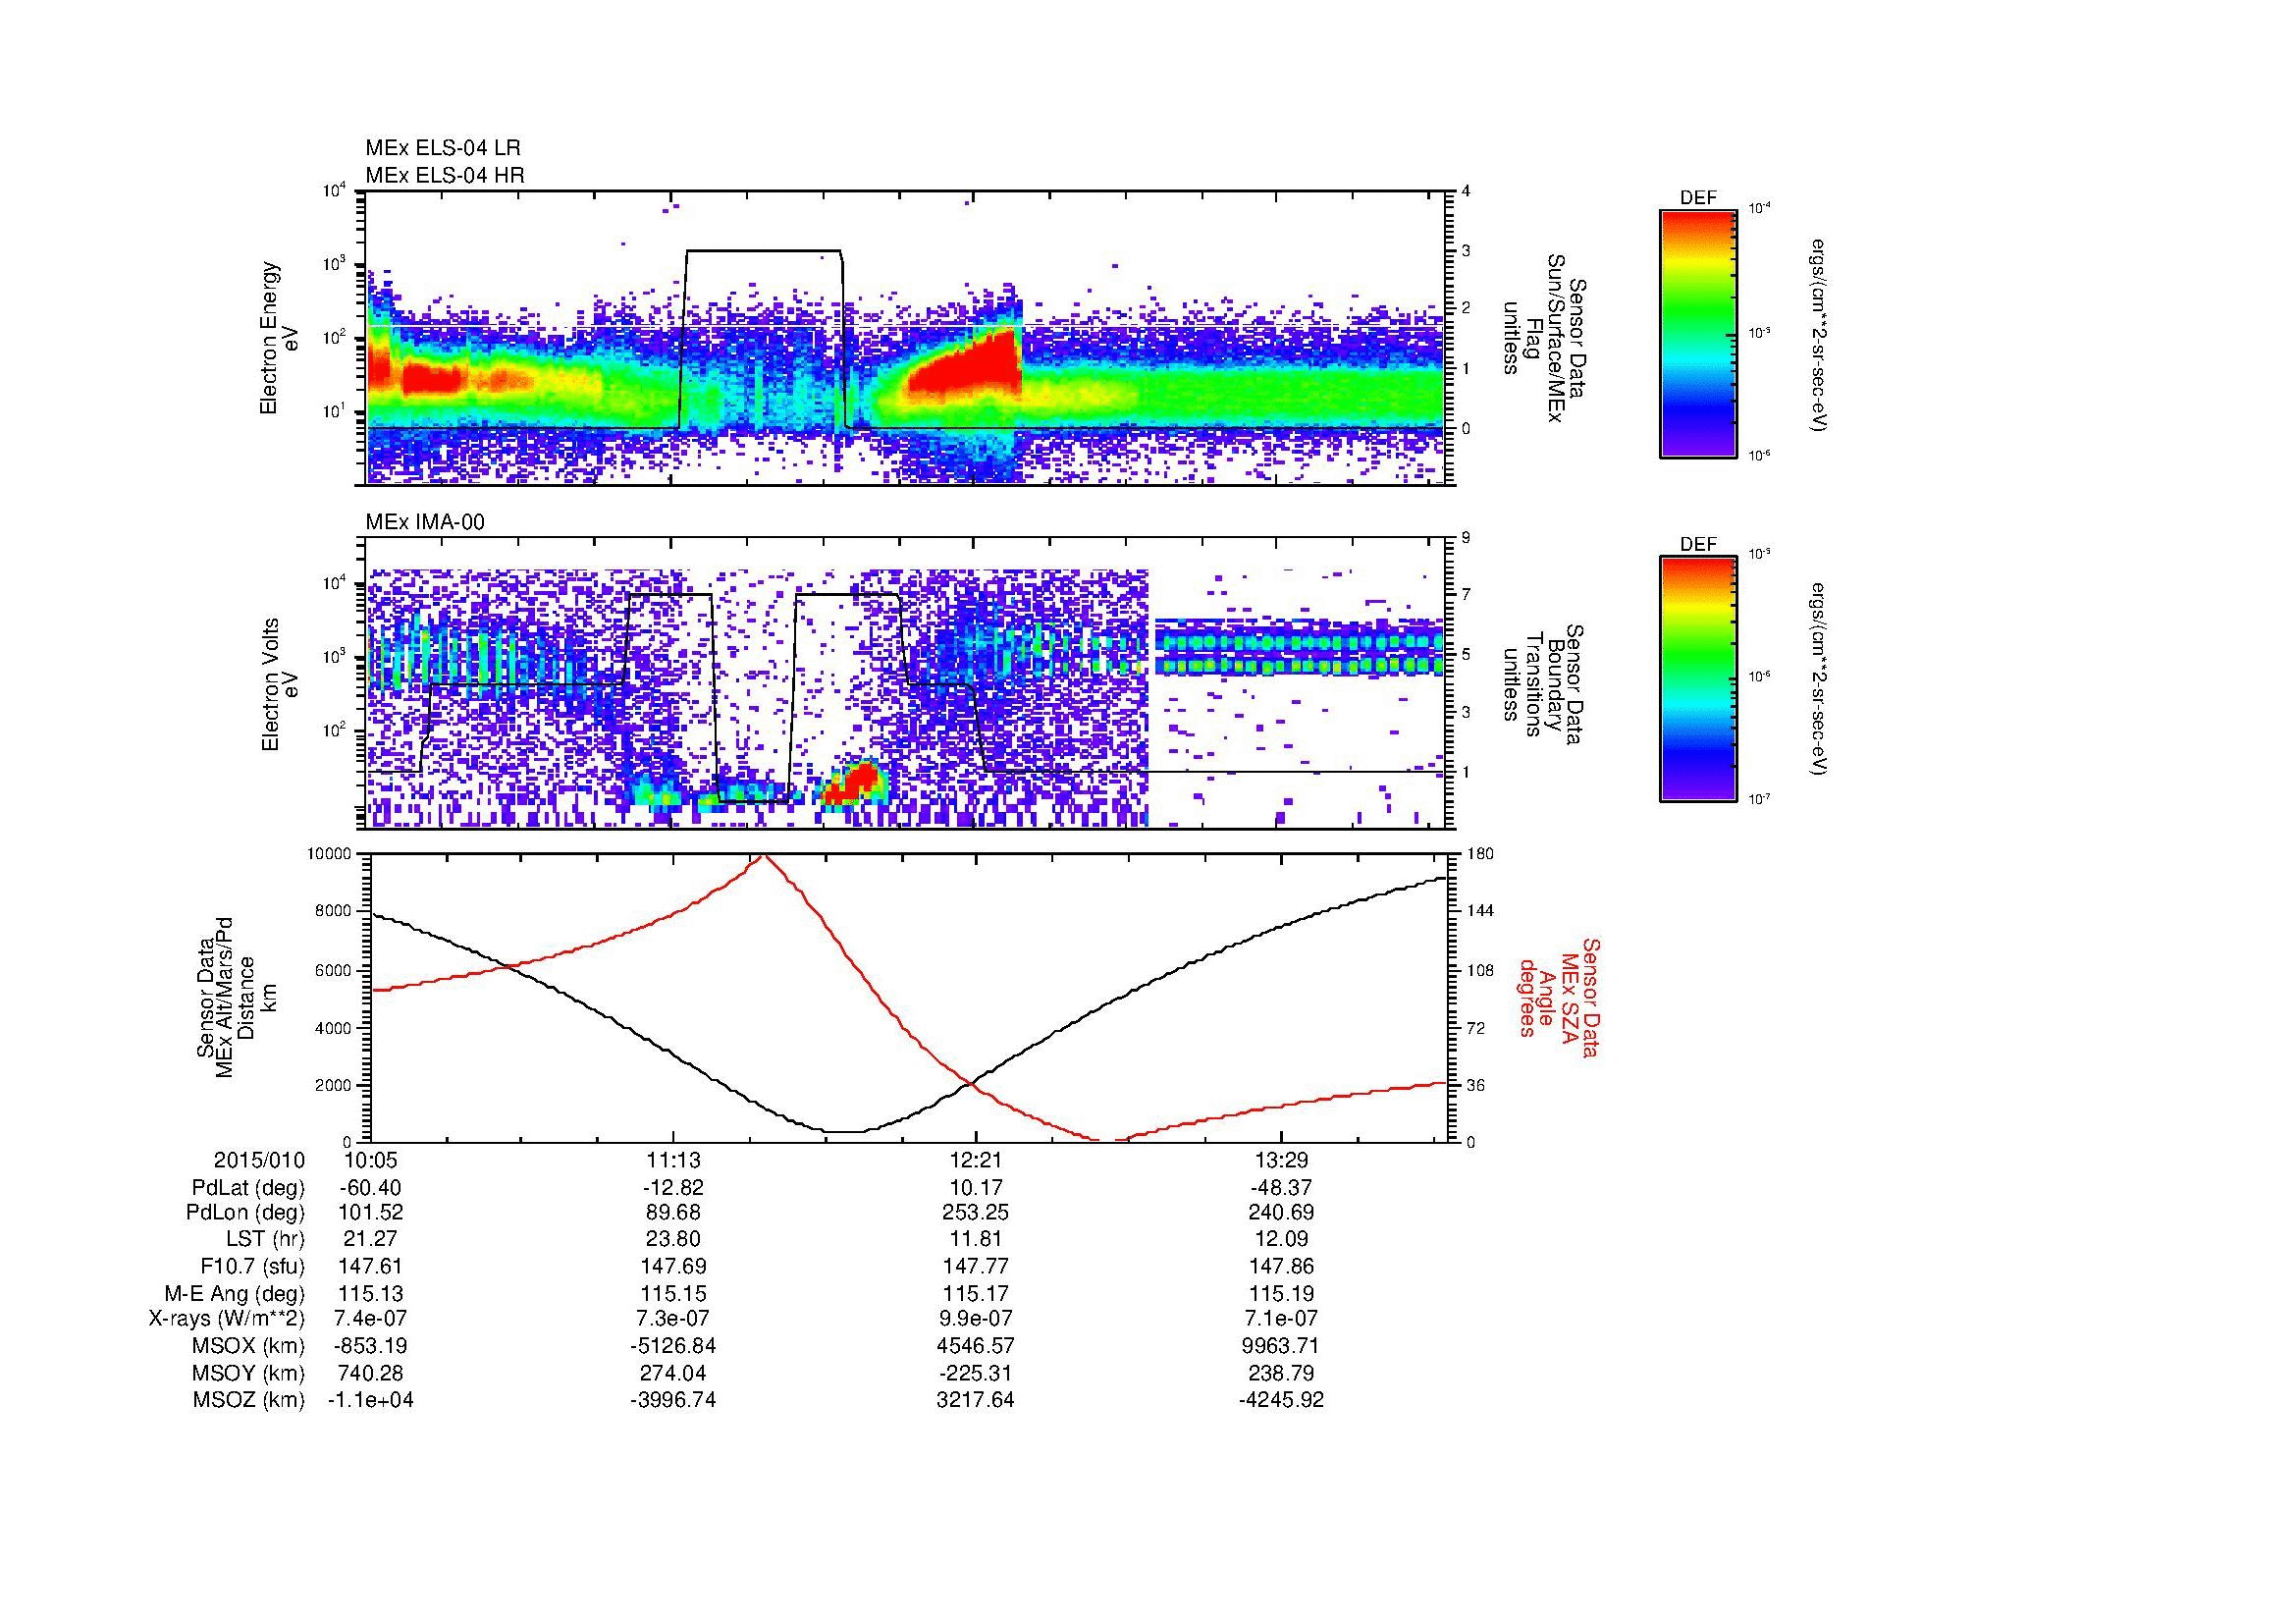
Task: Click the F10.7 value 147.61
Action: click(371, 1266)
